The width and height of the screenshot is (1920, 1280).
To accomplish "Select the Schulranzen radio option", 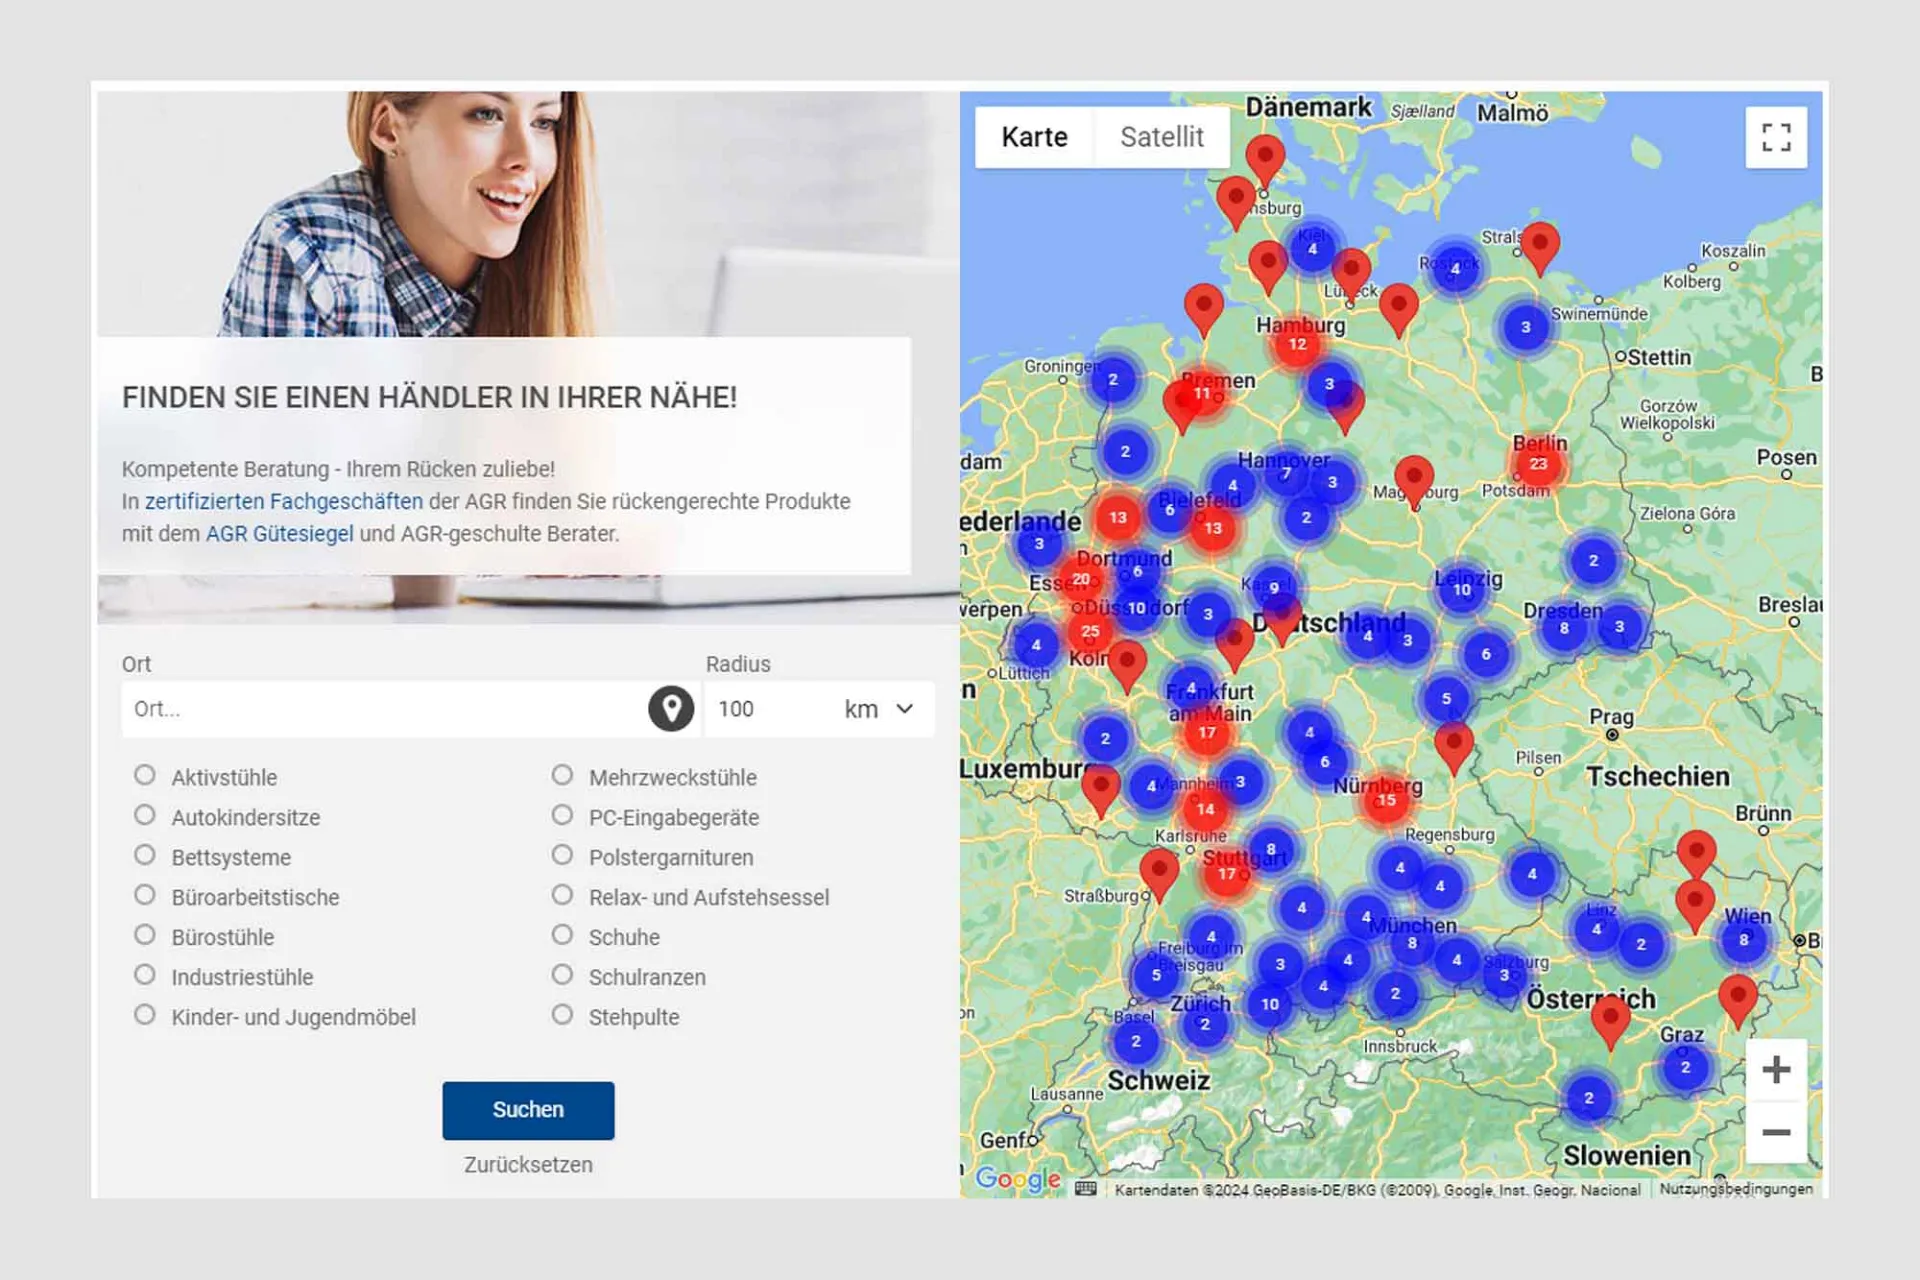I will pos(563,976).
